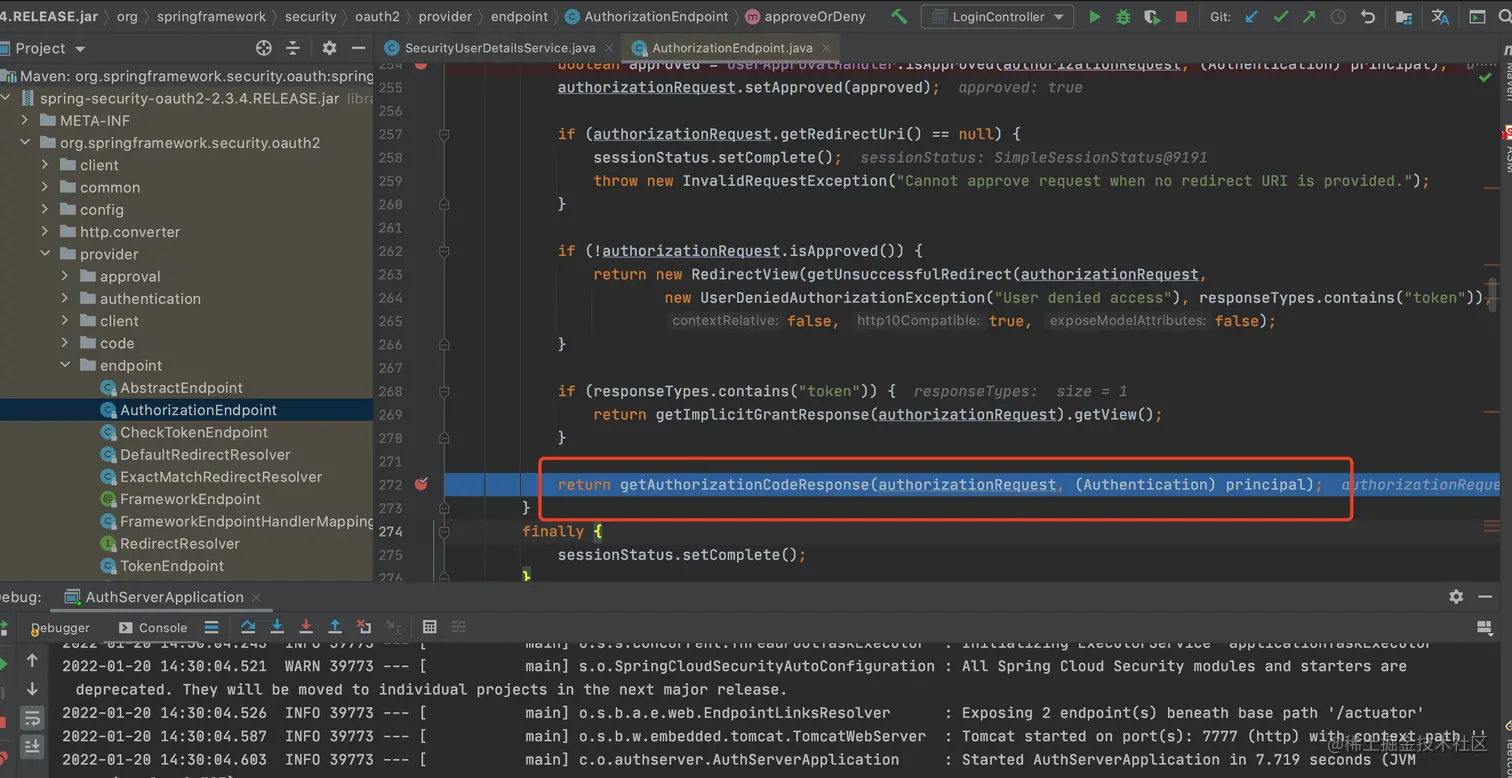
Task: Collapse the provider package
Action: coord(45,254)
